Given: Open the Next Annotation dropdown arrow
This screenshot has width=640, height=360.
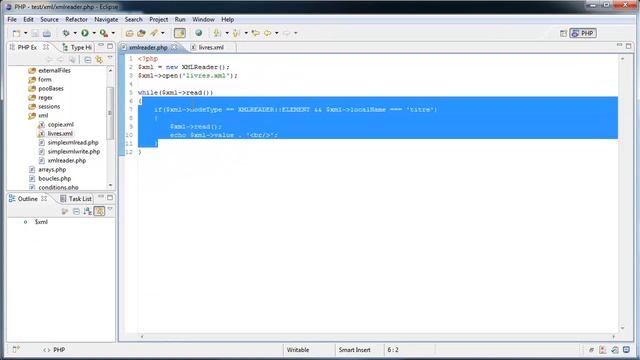Looking at the screenshot, I should click(227, 33).
